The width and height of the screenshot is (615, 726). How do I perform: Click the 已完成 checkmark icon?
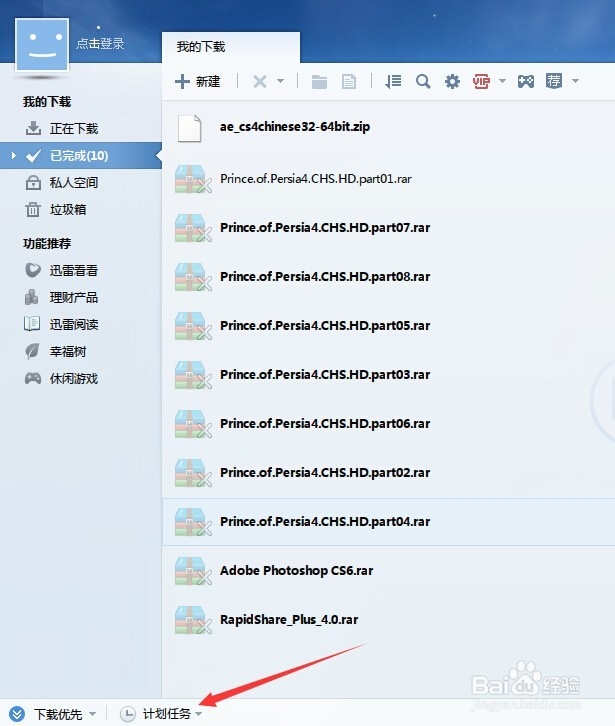click(x=33, y=156)
